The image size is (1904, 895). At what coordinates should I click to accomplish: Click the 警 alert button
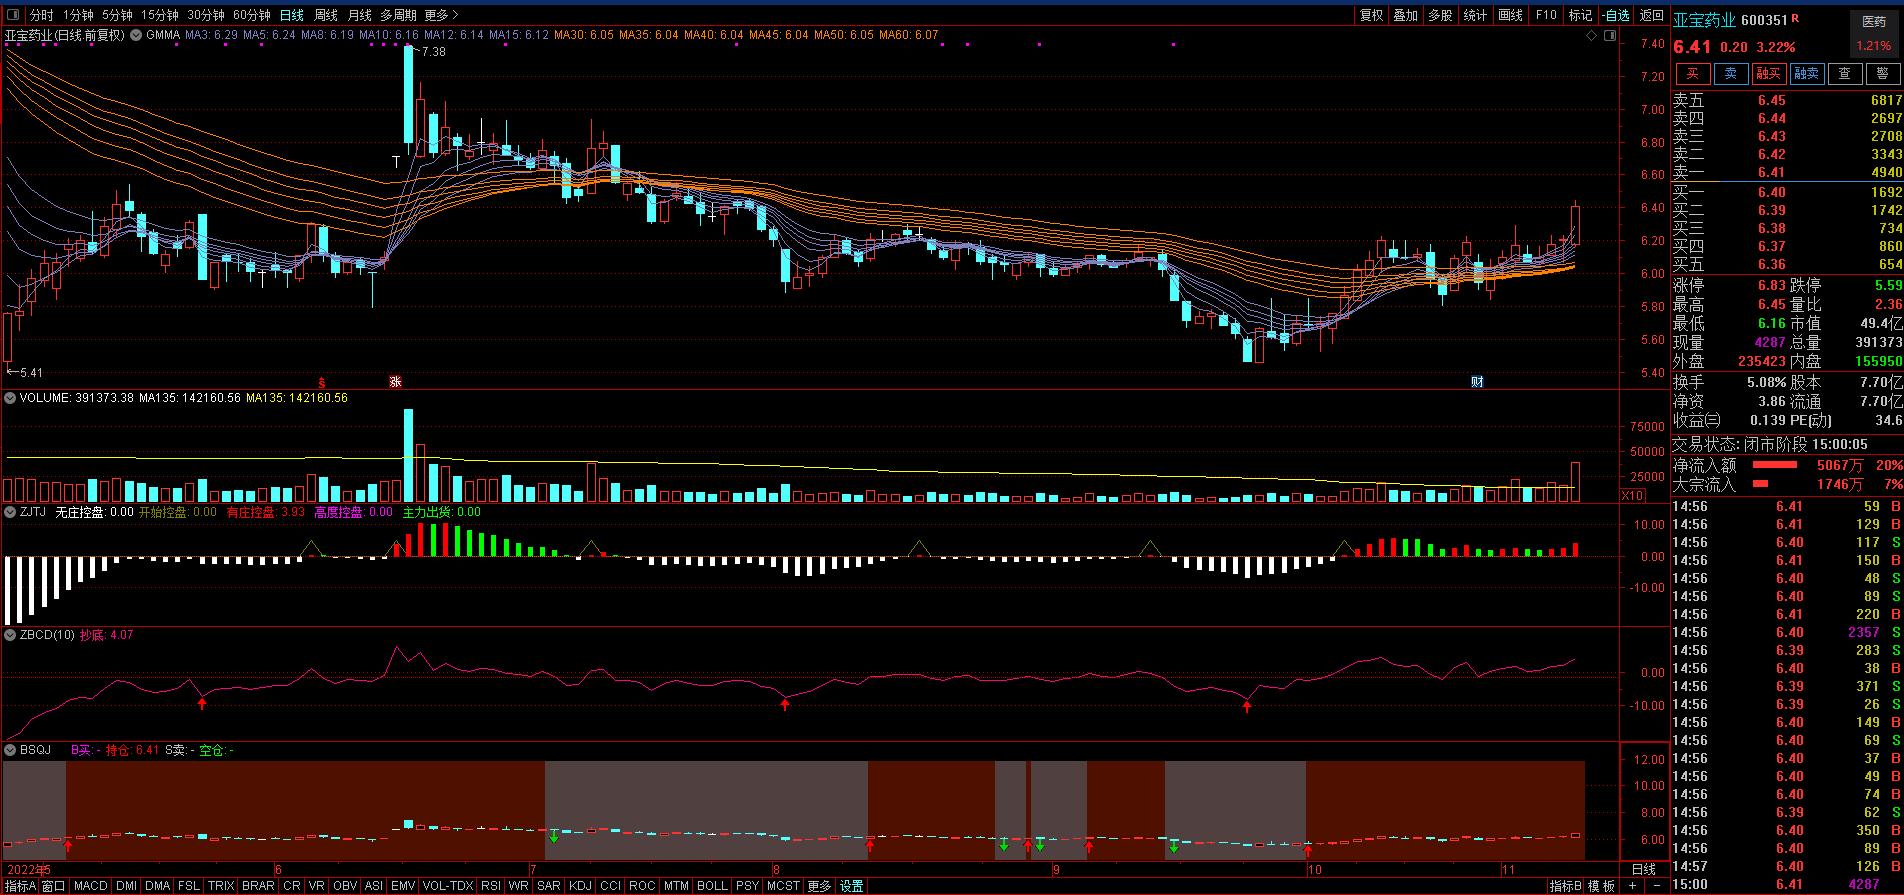pos(1883,73)
